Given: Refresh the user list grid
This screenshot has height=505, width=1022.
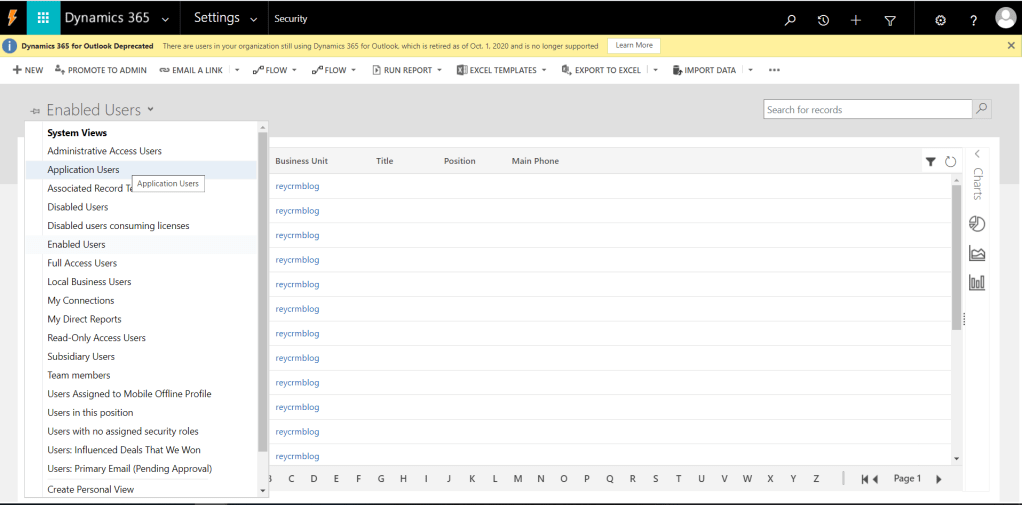Looking at the screenshot, I should click(x=950, y=161).
